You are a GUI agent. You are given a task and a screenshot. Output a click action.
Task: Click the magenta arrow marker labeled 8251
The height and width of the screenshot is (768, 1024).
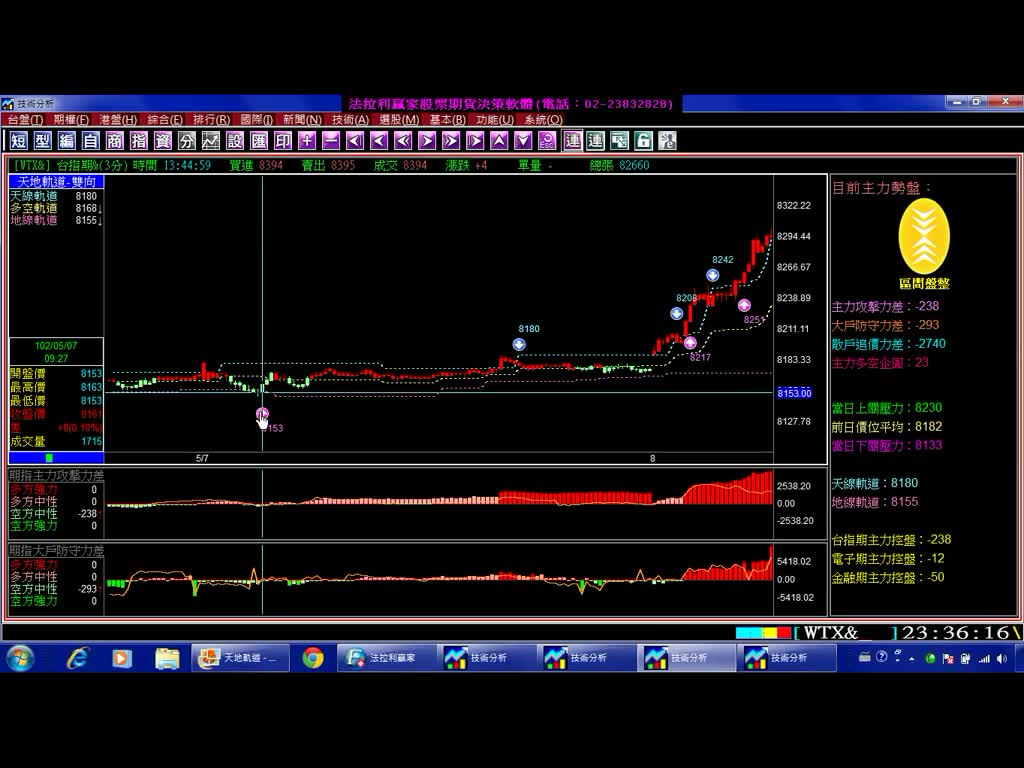744,305
